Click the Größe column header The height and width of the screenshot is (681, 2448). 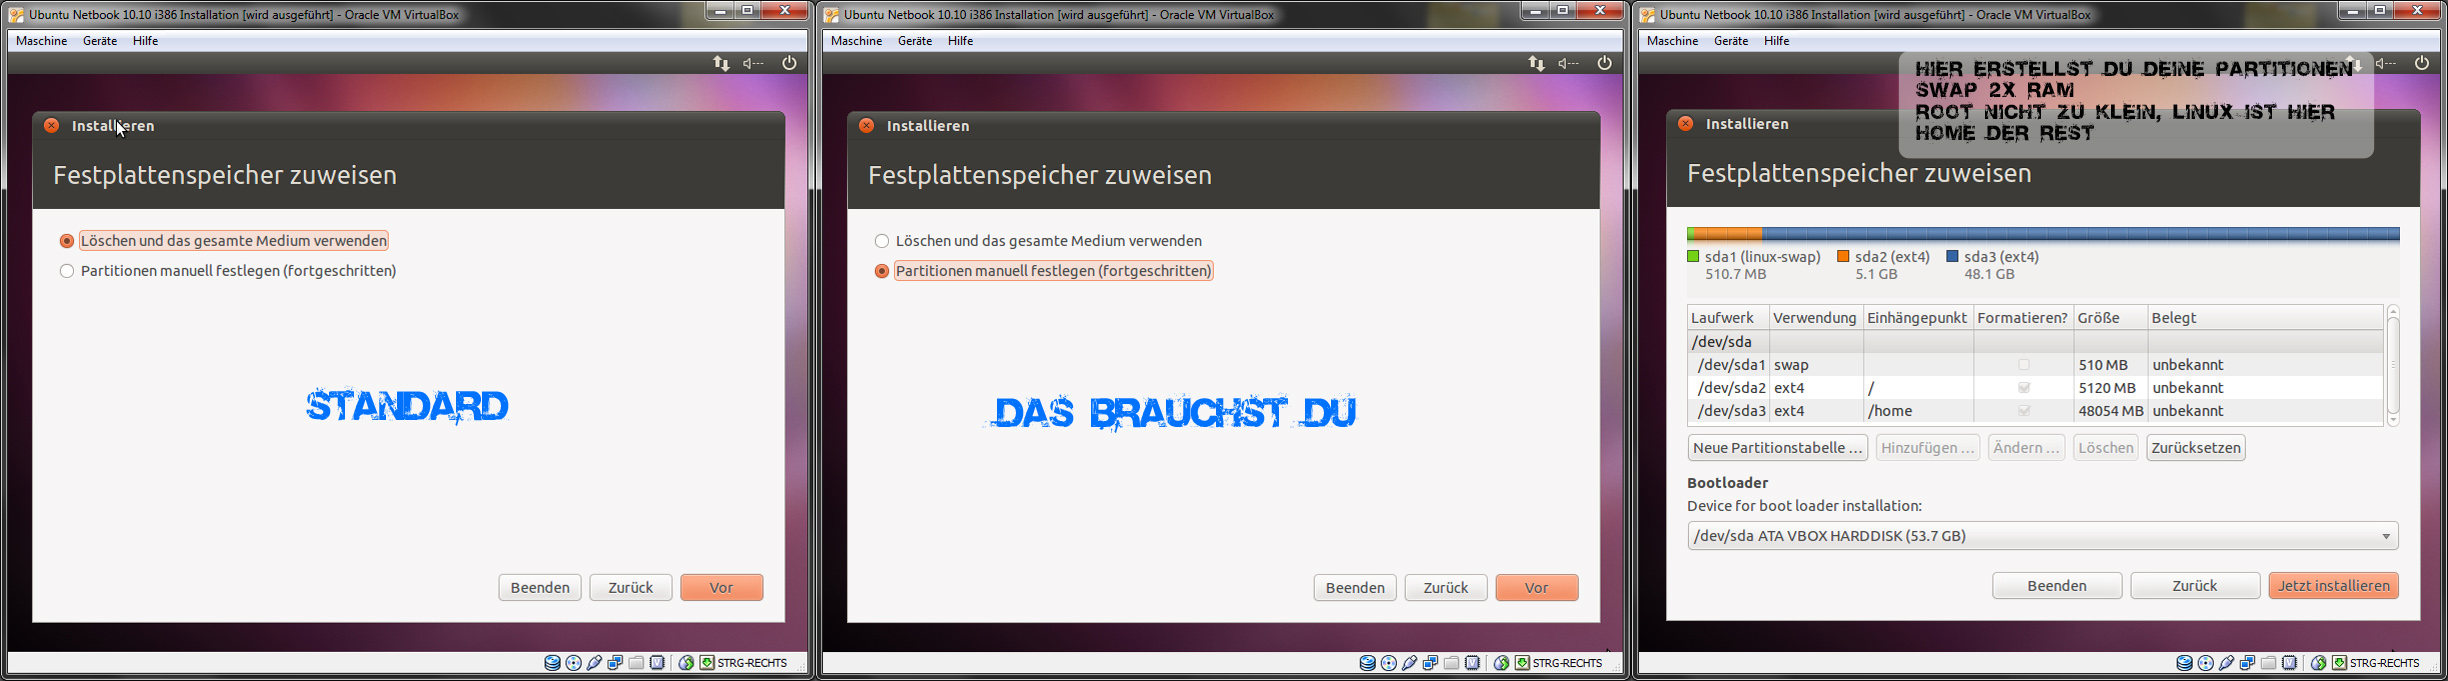[x=2110, y=318]
